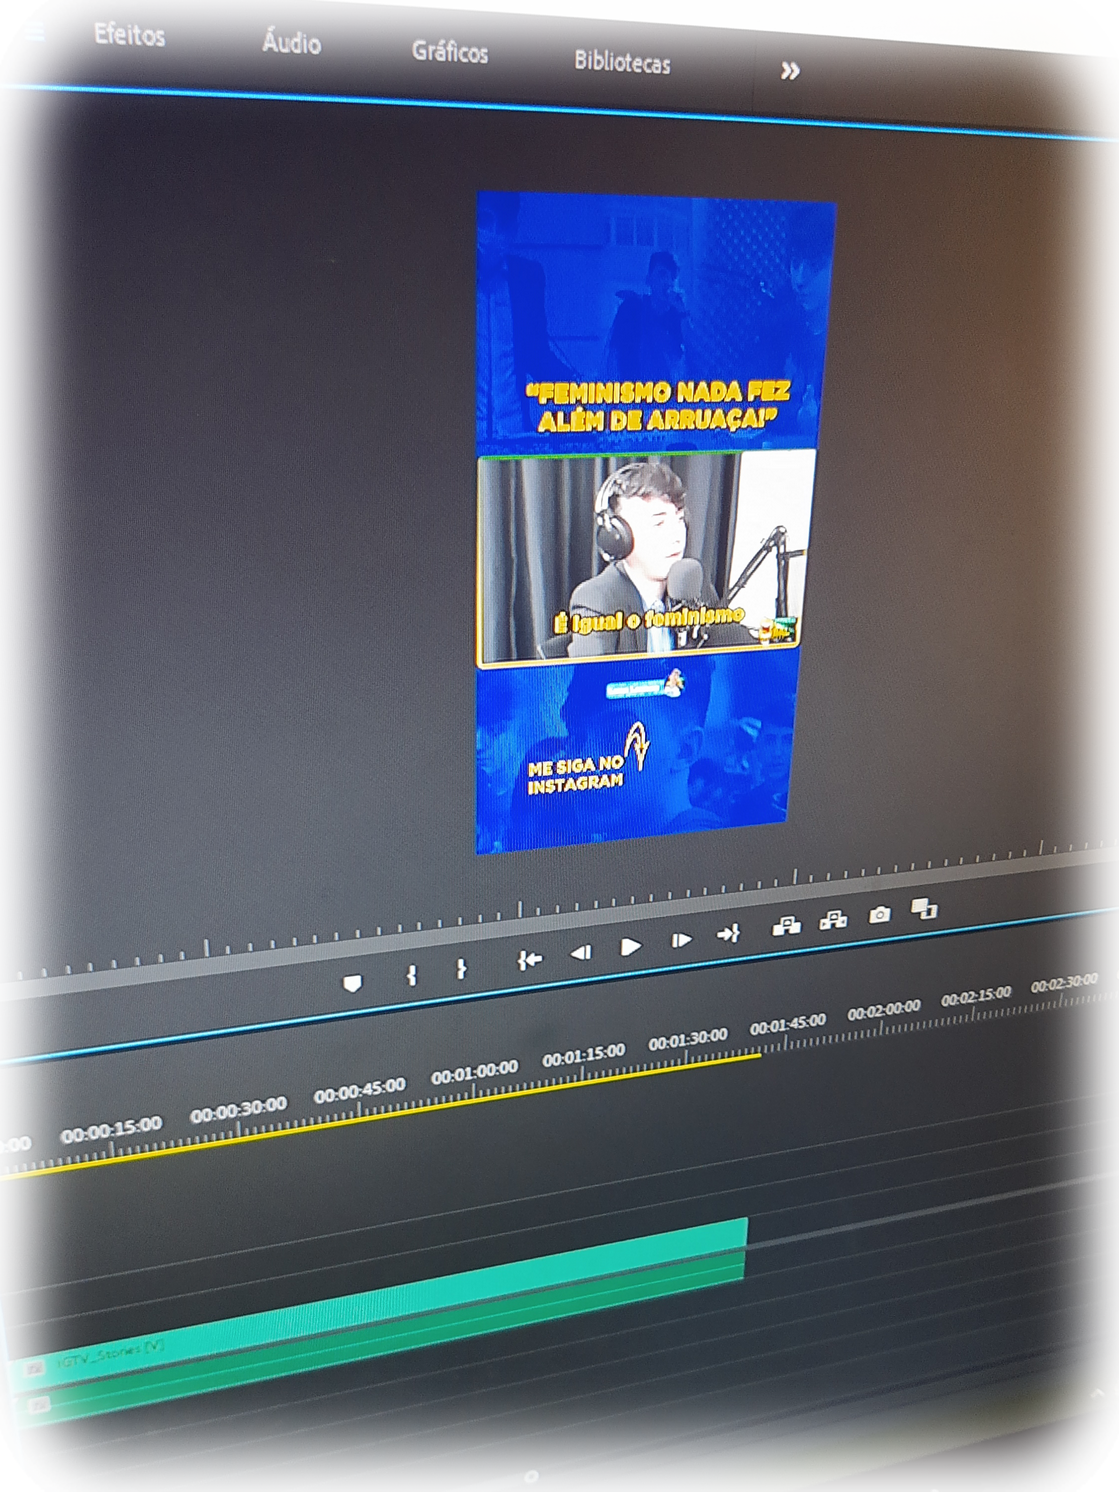This screenshot has height=1492, width=1119.
Task: Click the 'FEMINISMO NADA FEZ' title in the preview
Action: tap(658, 405)
